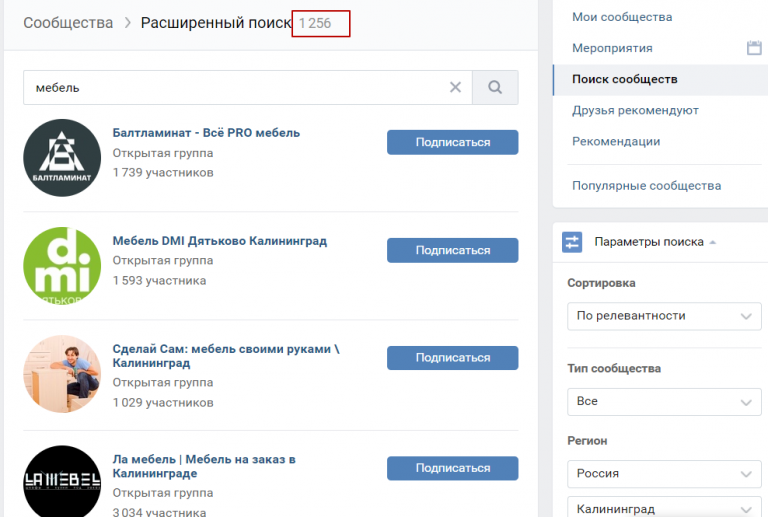Screen dimensions: 768x517
Task: Open Ла мебель group avatar
Action: click(x=62, y=481)
